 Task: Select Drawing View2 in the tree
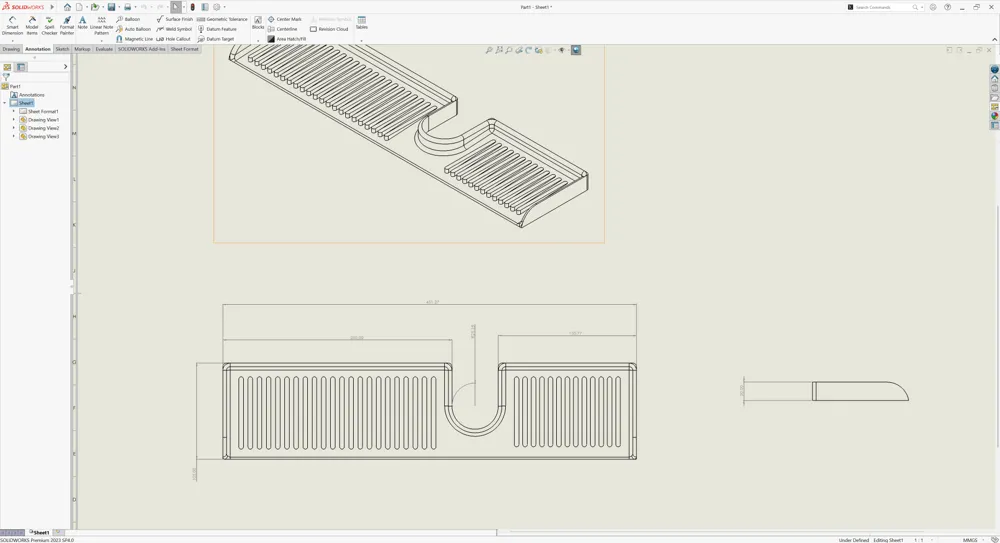pyautogui.click(x=39, y=128)
